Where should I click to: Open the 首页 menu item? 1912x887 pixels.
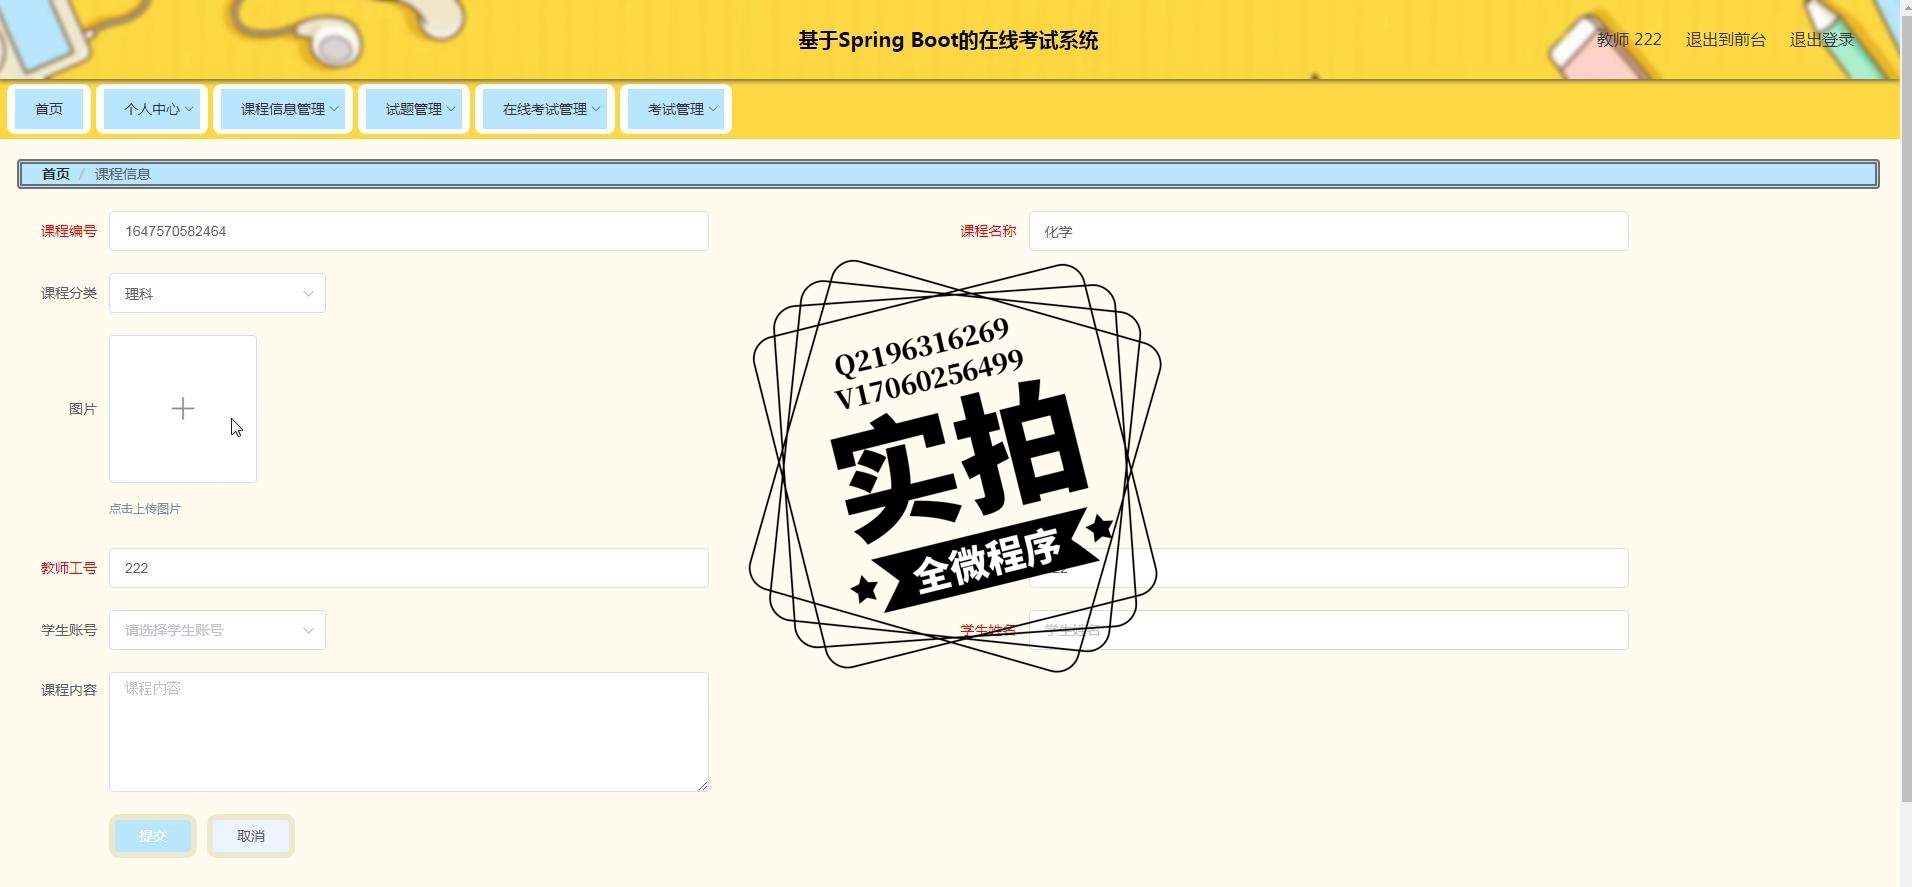point(49,109)
